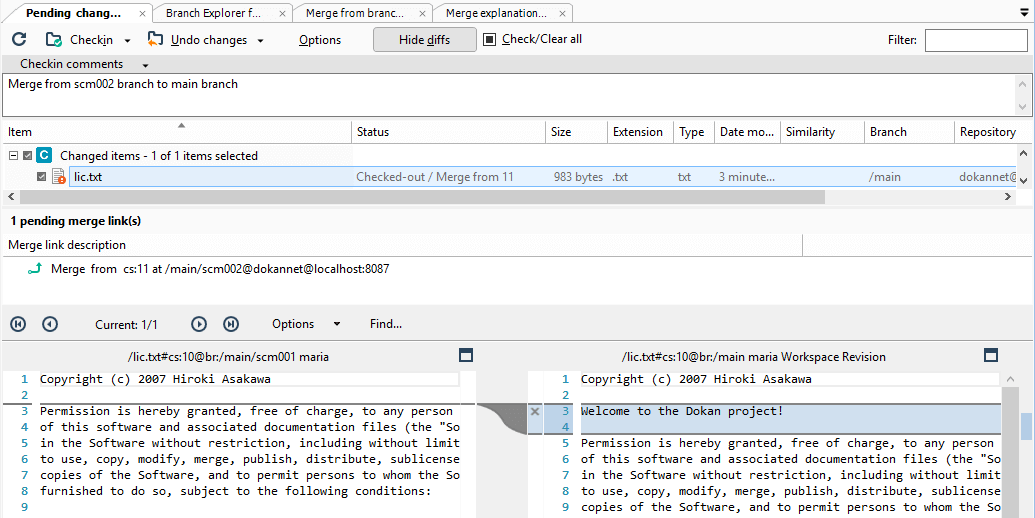
Task: Maximize the left scm001 diff pane
Action: [x=466, y=356]
